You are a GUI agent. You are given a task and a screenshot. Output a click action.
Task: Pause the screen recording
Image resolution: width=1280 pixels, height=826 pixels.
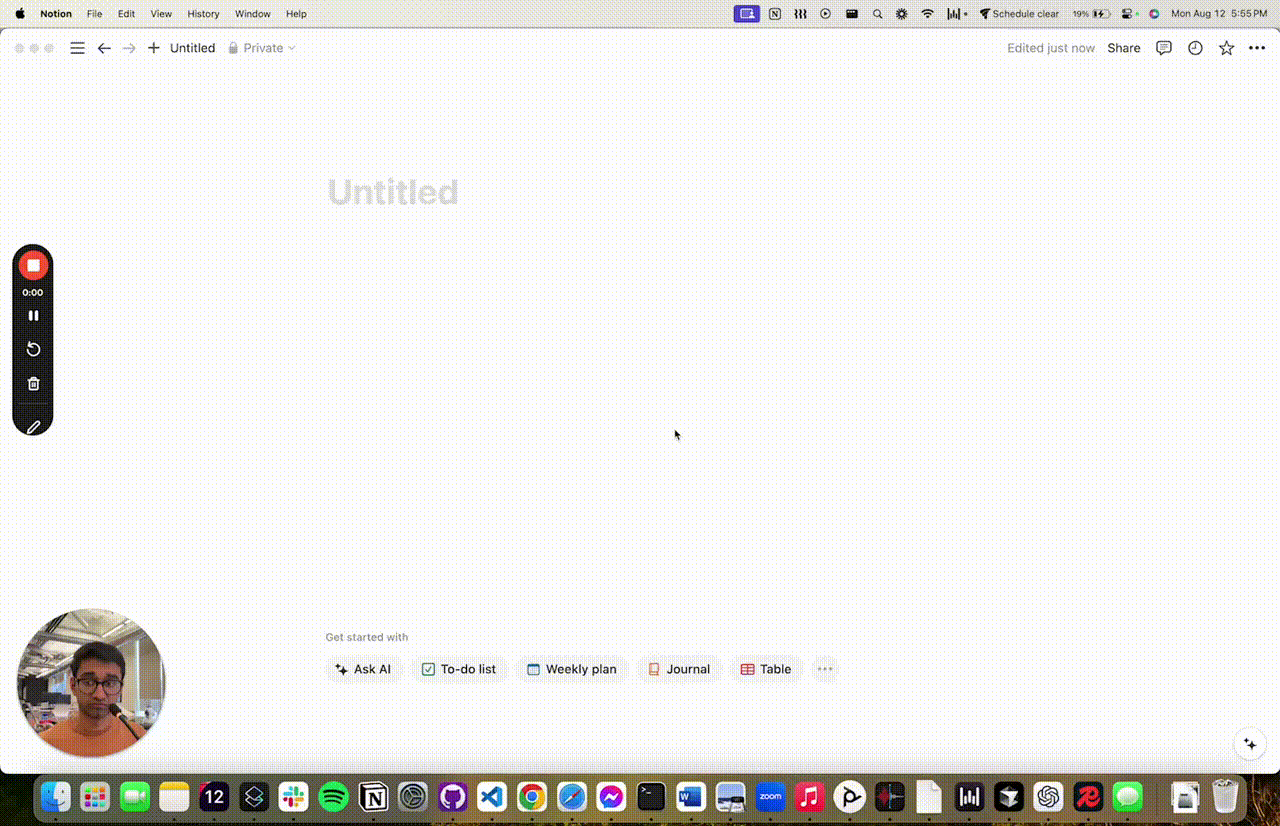pos(33,315)
